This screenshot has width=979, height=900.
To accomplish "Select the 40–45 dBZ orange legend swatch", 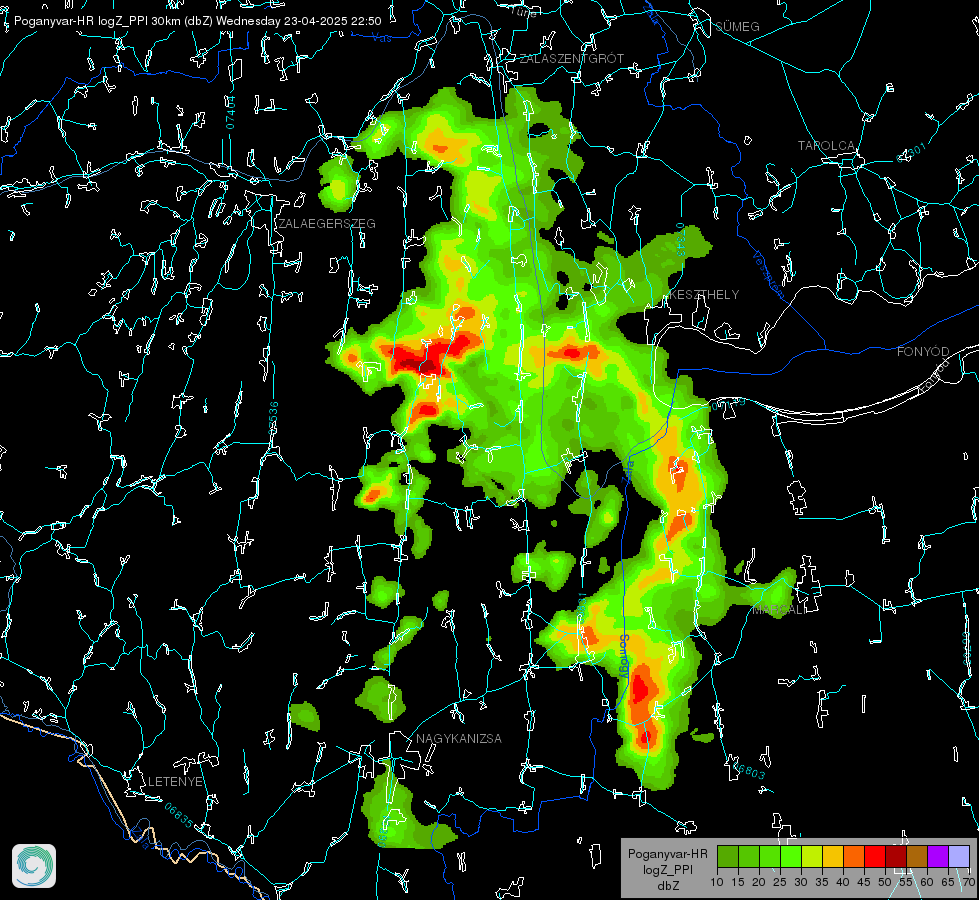I will (854, 856).
